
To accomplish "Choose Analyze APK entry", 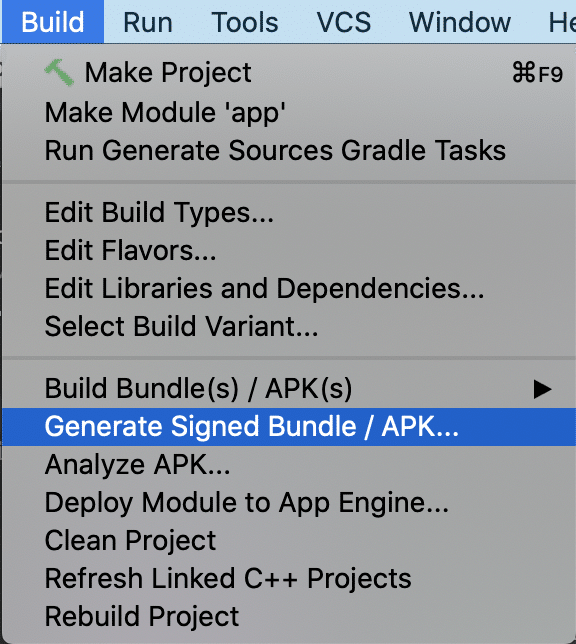I will pos(289,465).
